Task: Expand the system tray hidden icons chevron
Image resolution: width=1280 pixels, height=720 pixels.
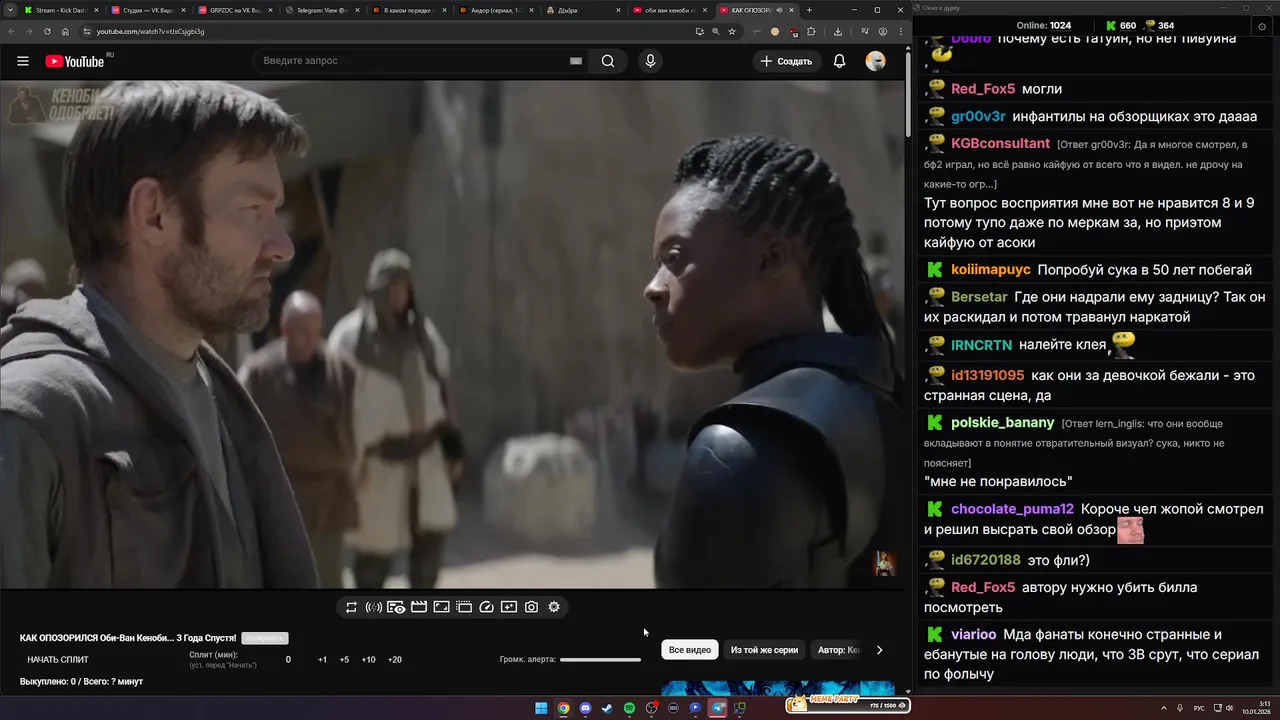Action: coord(1165,708)
